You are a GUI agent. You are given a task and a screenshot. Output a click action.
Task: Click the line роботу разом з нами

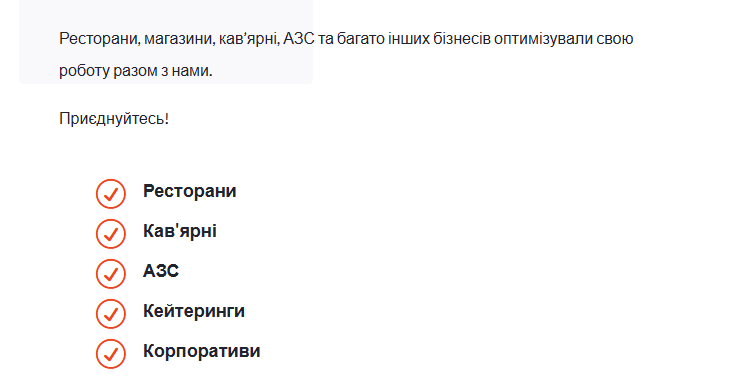tap(136, 71)
